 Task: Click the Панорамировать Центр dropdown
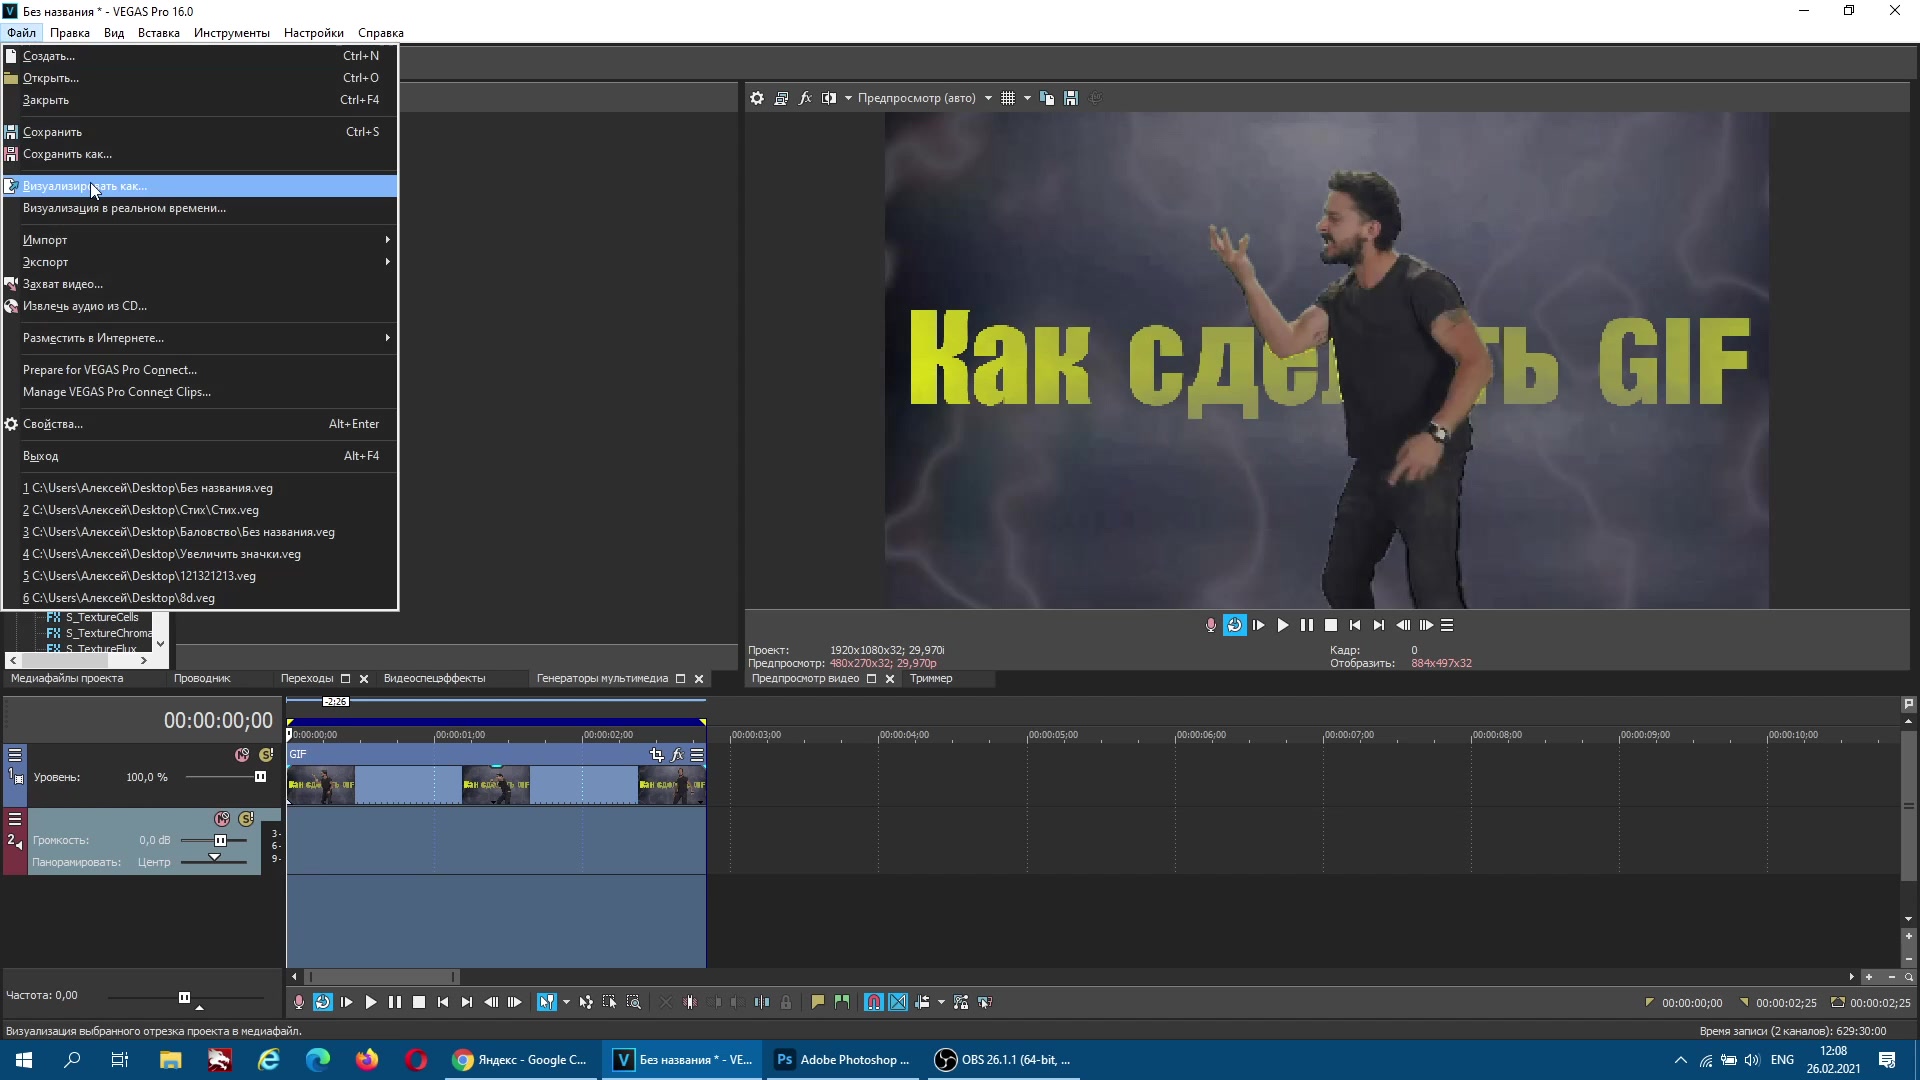pos(154,861)
